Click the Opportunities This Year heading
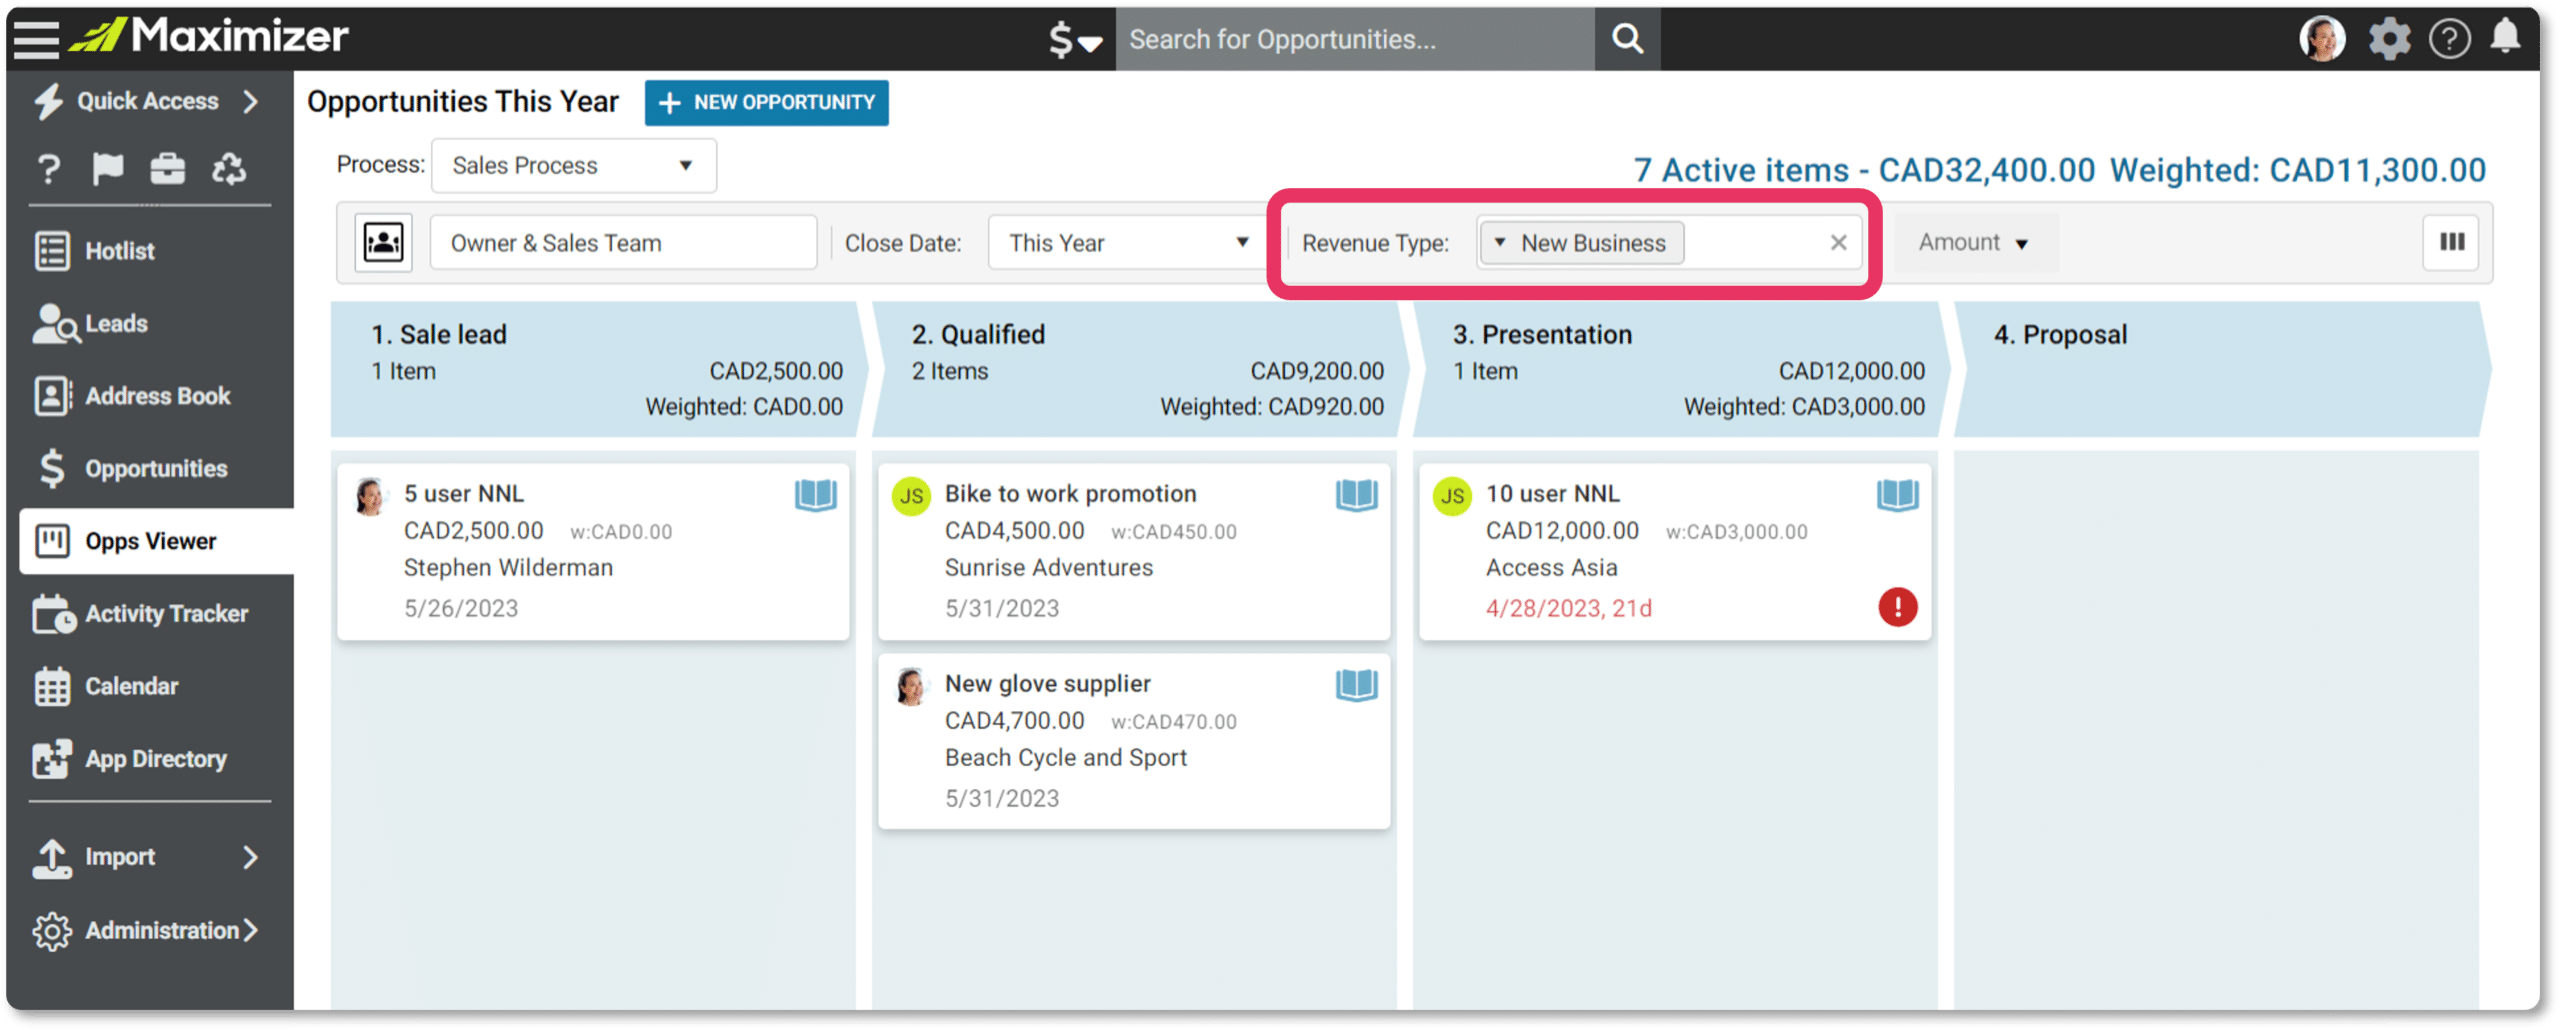This screenshot has width=2560, height=1030. click(x=463, y=102)
